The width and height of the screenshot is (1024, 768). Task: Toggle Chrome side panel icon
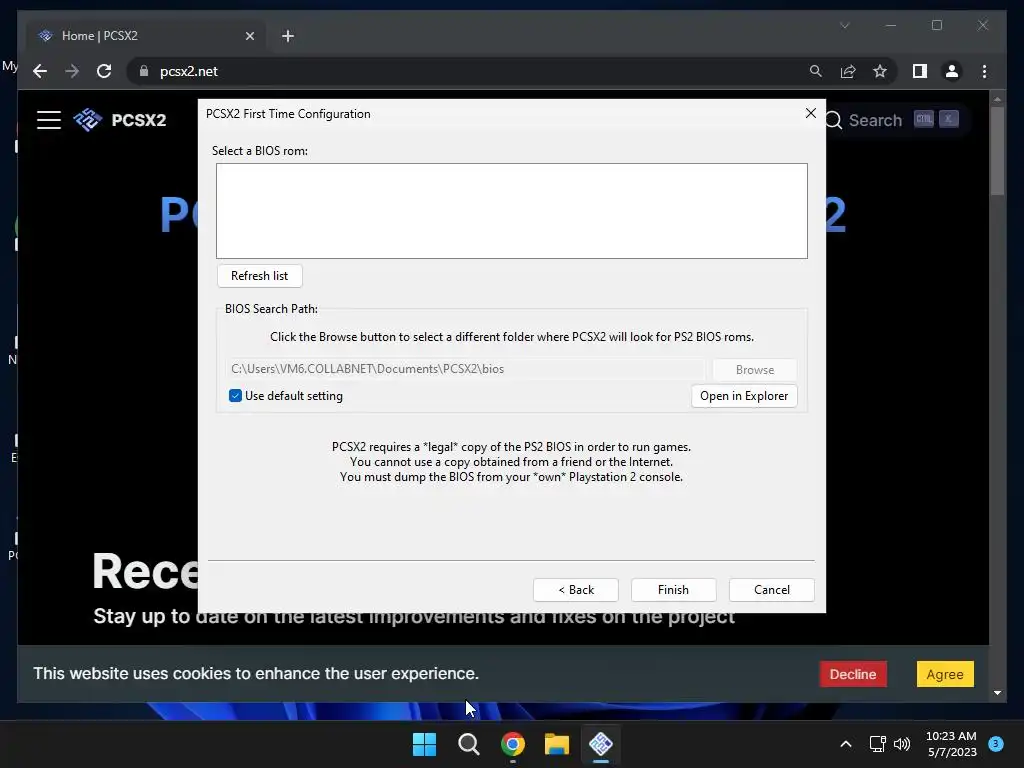pos(920,71)
